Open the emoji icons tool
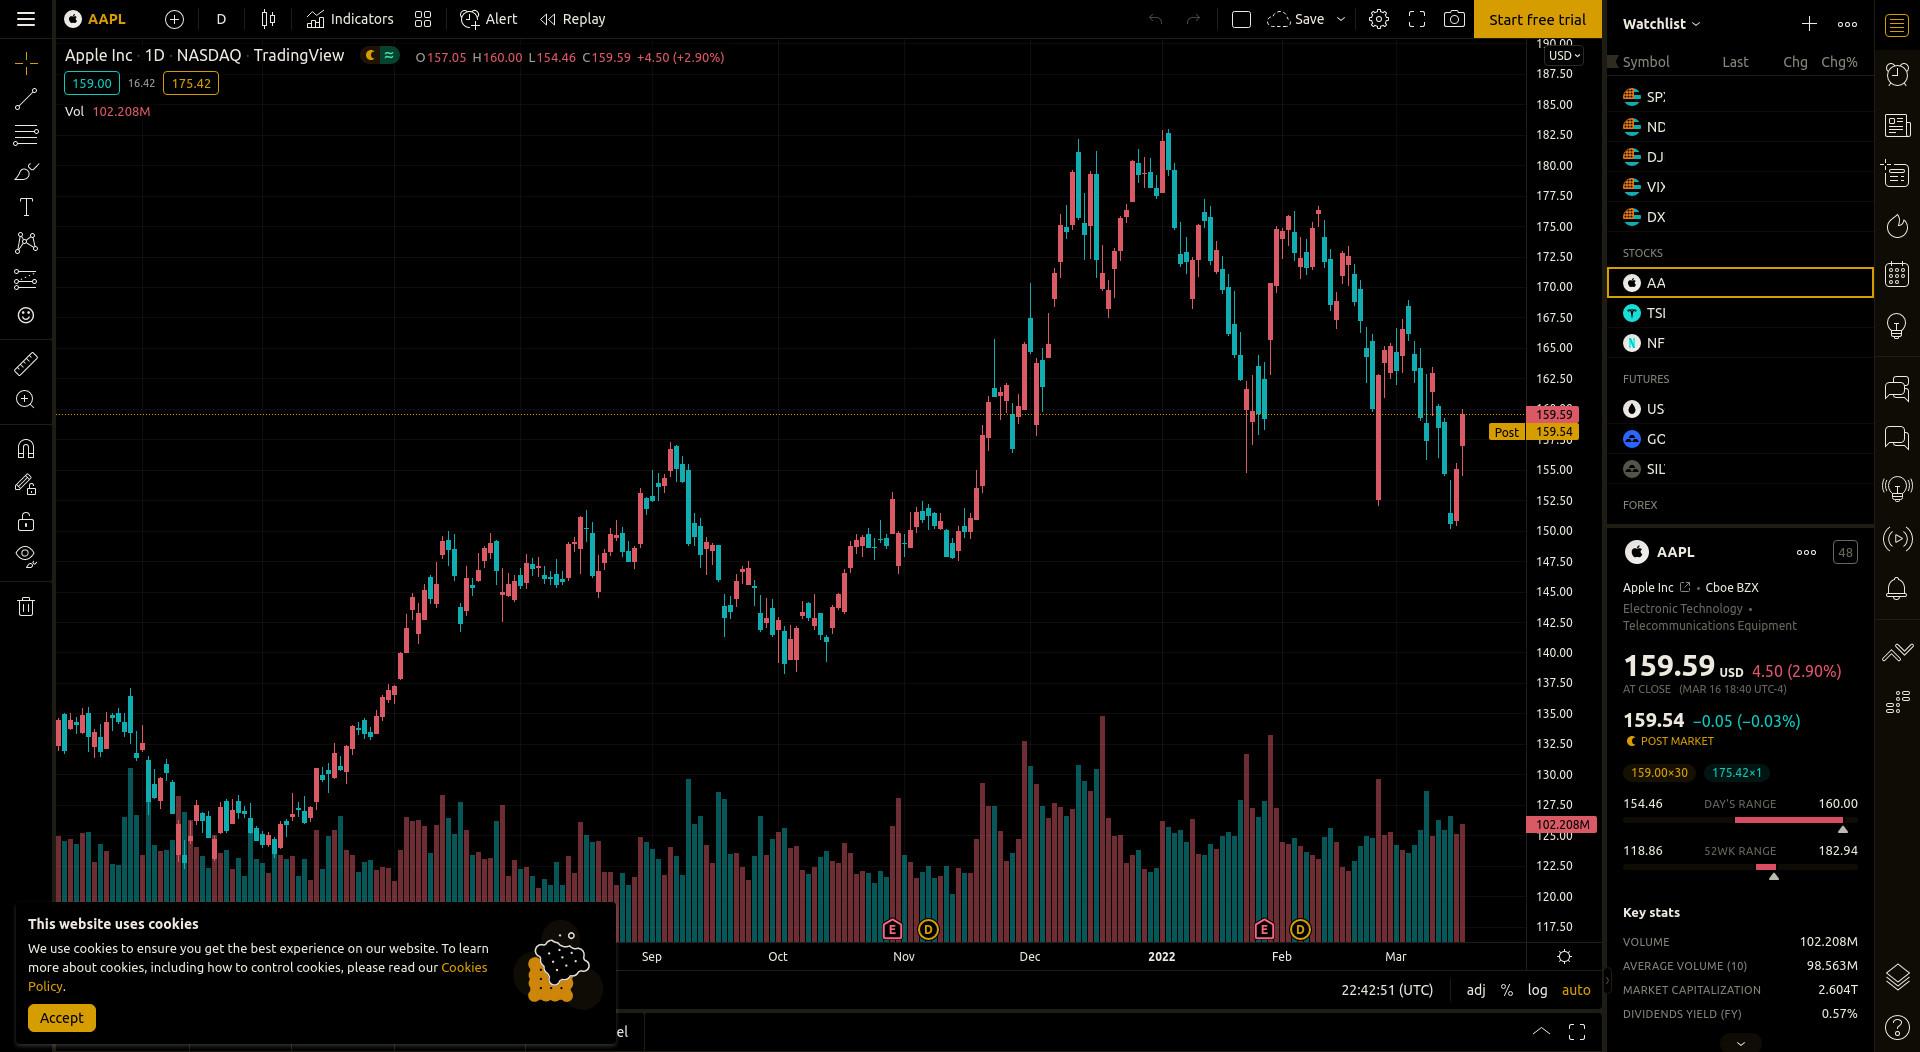 tap(26, 316)
